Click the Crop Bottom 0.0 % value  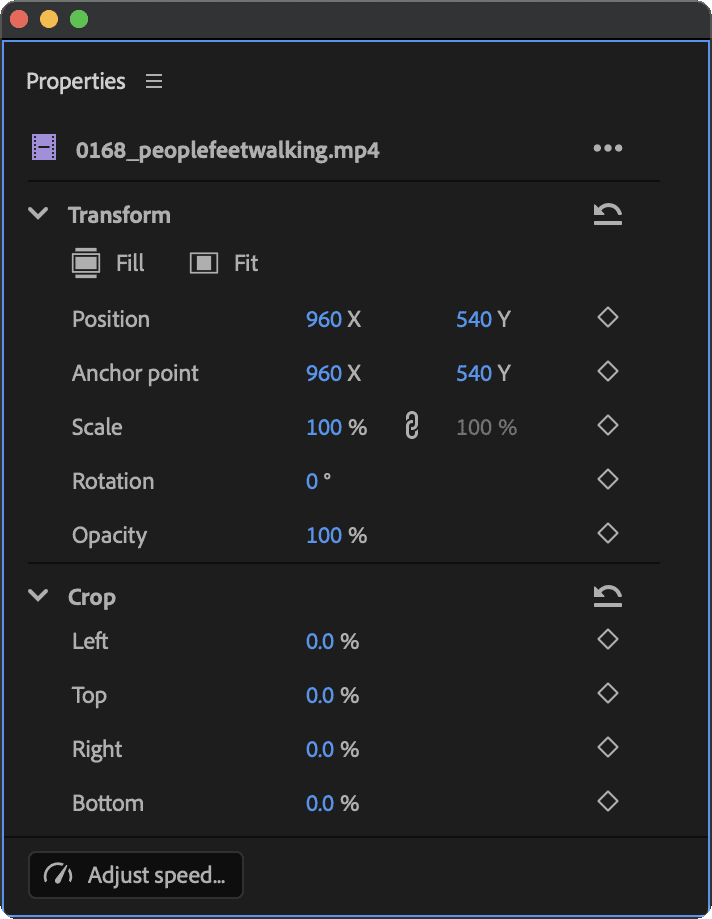click(x=332, y=803)
